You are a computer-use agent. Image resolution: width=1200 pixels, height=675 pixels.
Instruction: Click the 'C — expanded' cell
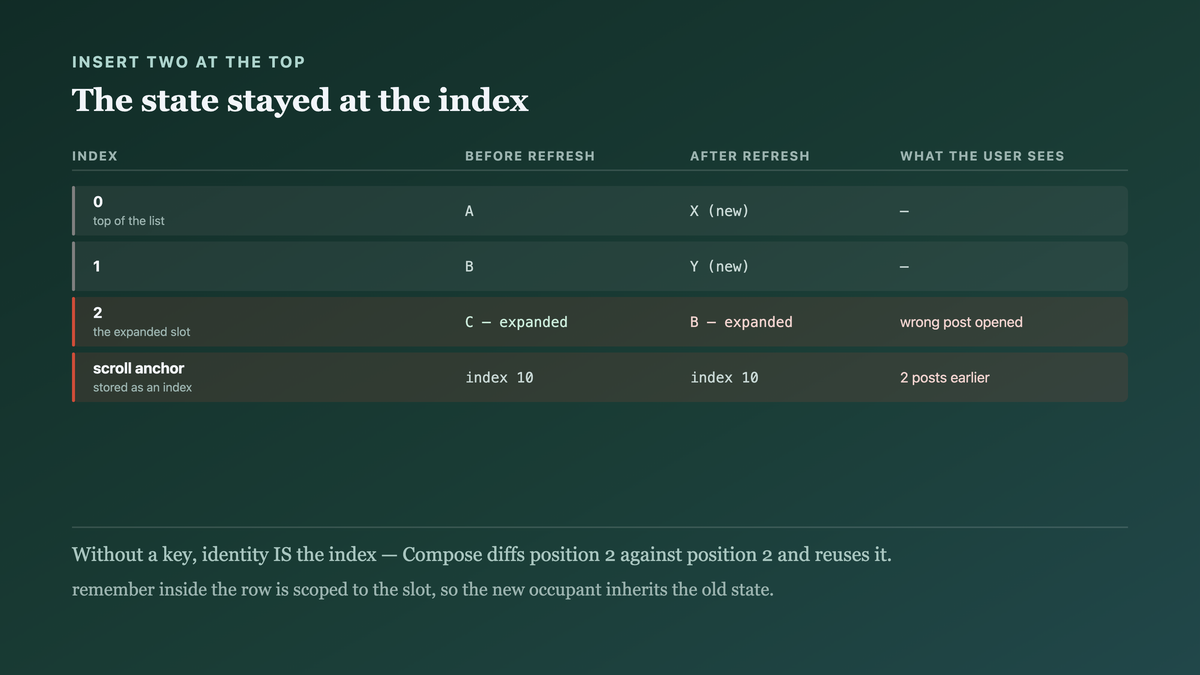[516, 322]
